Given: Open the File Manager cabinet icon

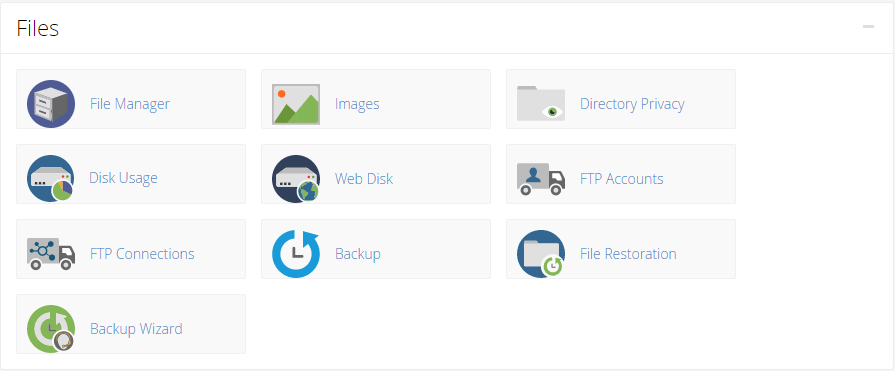Looking at the screenshot, I should 51,104.
